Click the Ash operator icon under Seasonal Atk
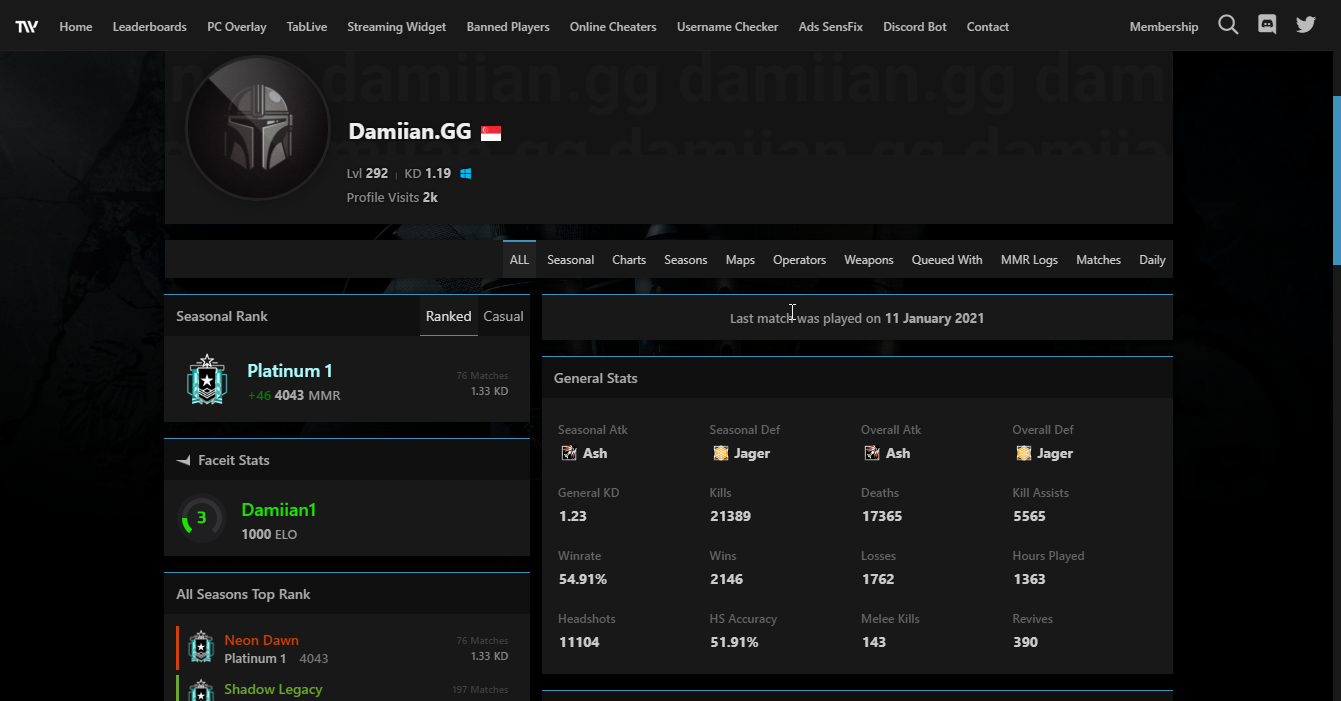This screenshot has height=701, width=1341. coord(568,454)
